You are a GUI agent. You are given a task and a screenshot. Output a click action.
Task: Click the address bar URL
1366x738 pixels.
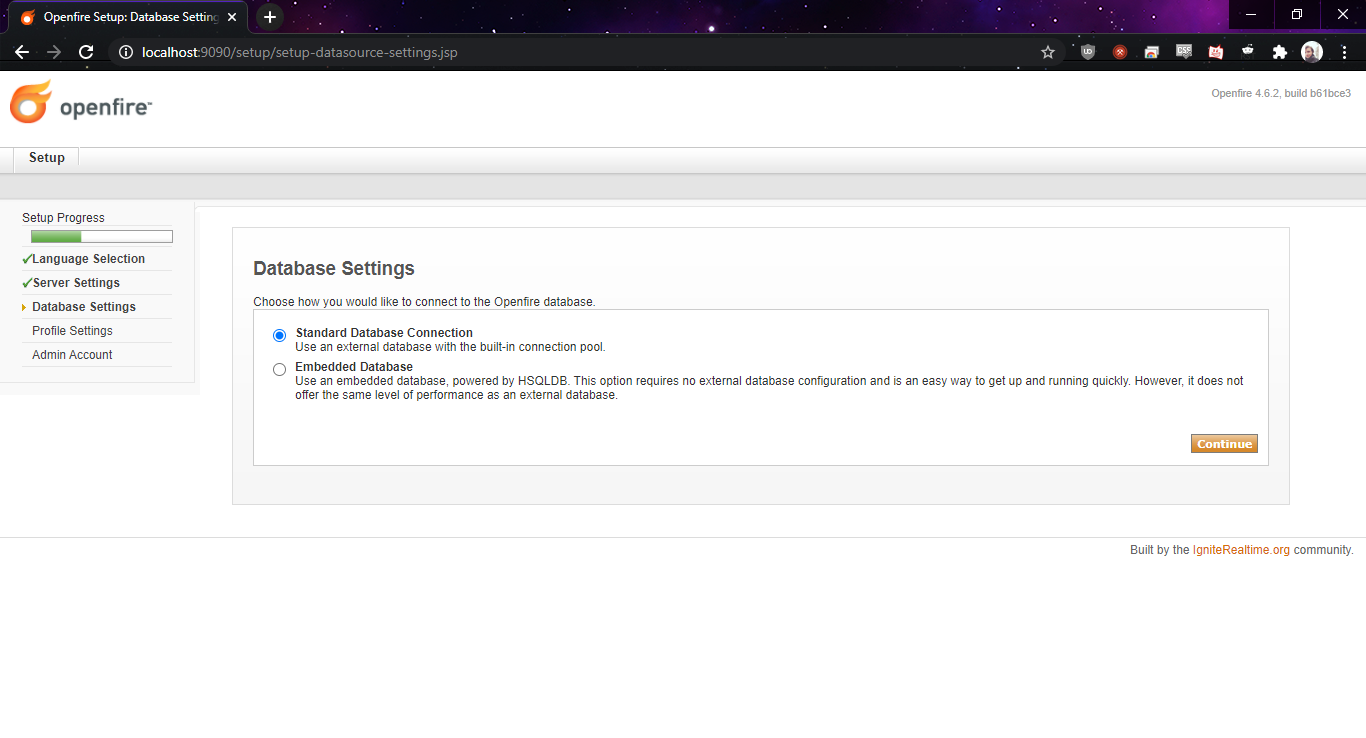tap(300, 52)
